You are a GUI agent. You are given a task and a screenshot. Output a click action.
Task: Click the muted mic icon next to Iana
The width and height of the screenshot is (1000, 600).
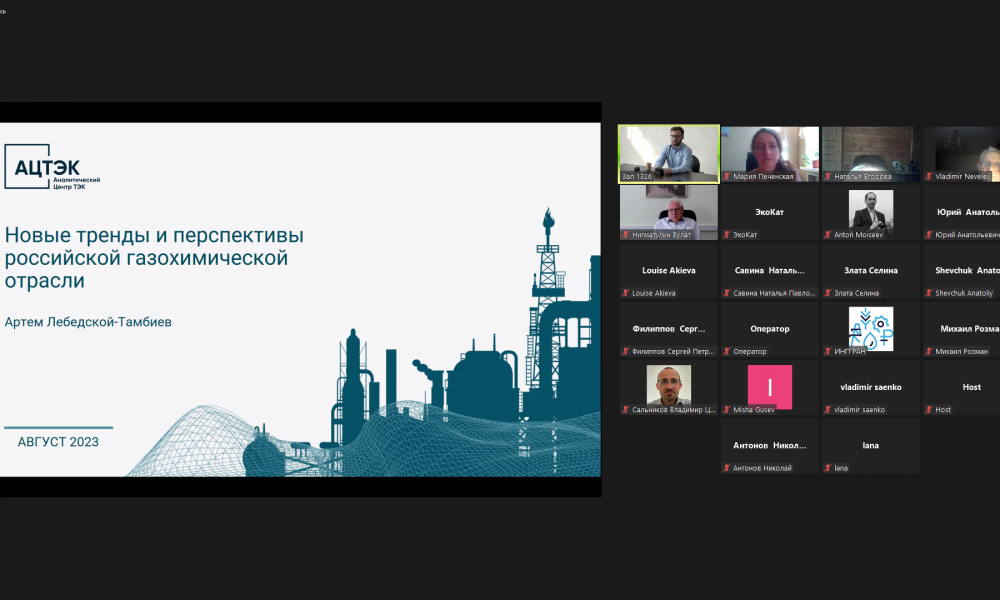coord(828,468)
